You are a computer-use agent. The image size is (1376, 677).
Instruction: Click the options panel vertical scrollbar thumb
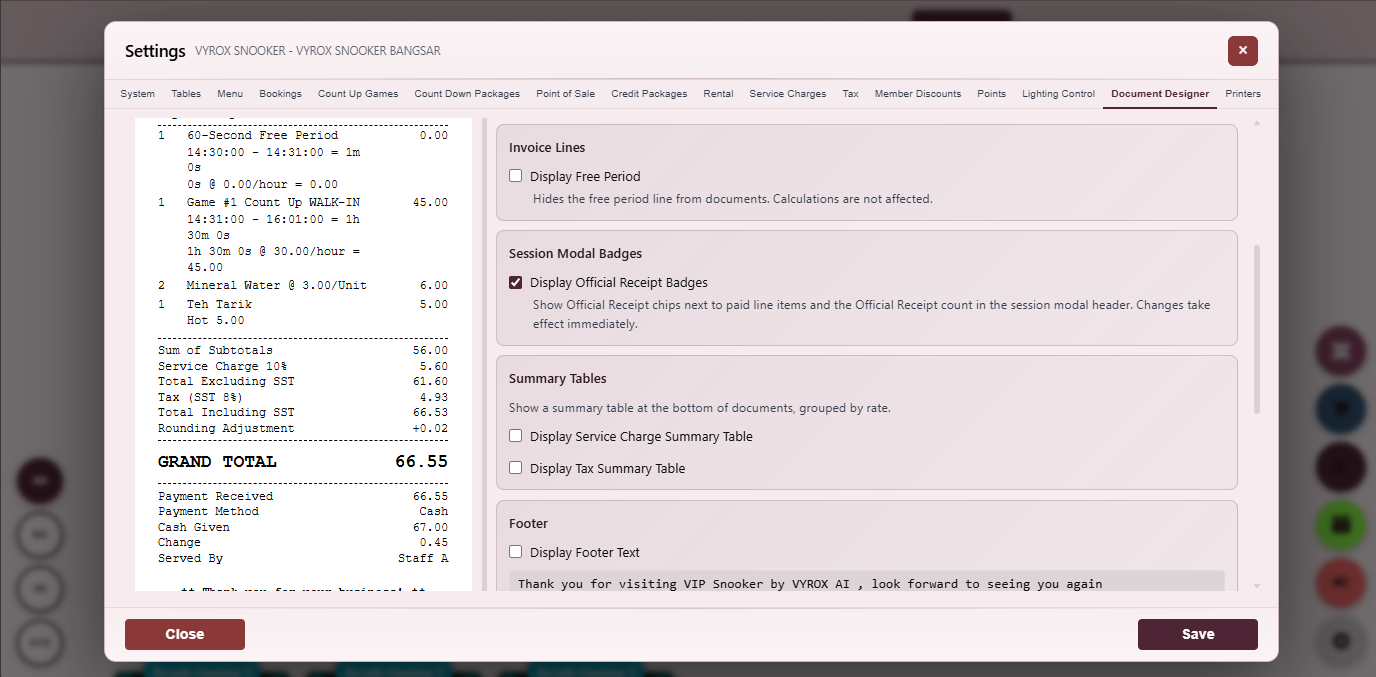[1257, 329]
